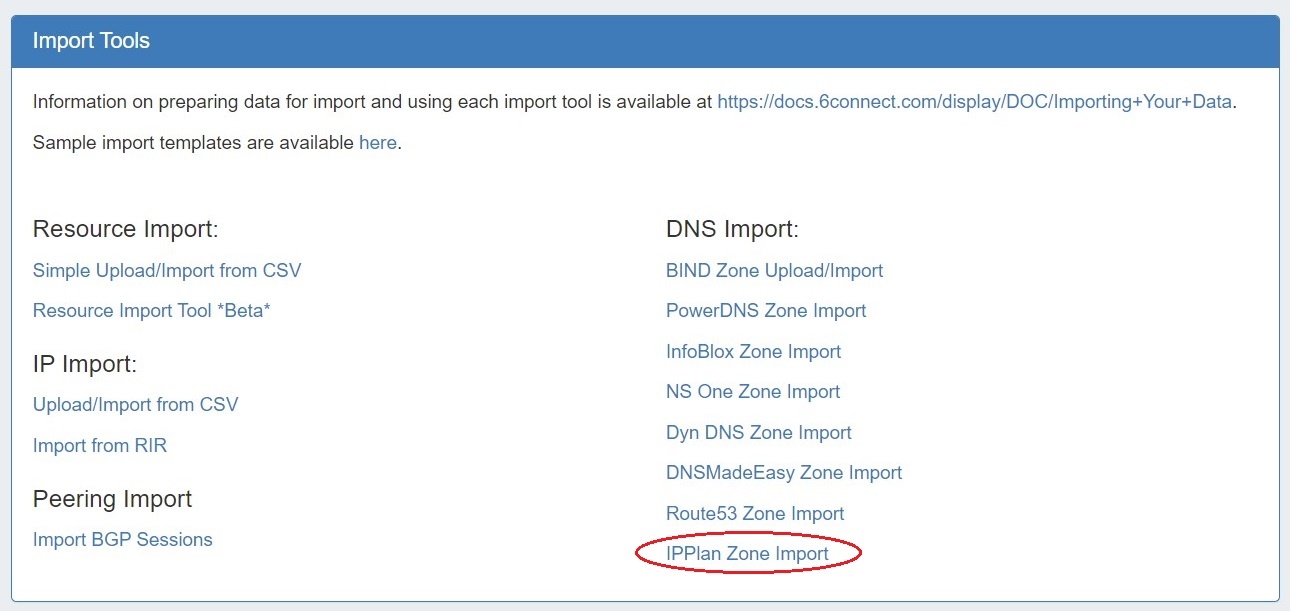This screenshot has height=611, width=1290.
Task: Click the circled IPPlan Zone Import link
Action: (x=748, y=553)
